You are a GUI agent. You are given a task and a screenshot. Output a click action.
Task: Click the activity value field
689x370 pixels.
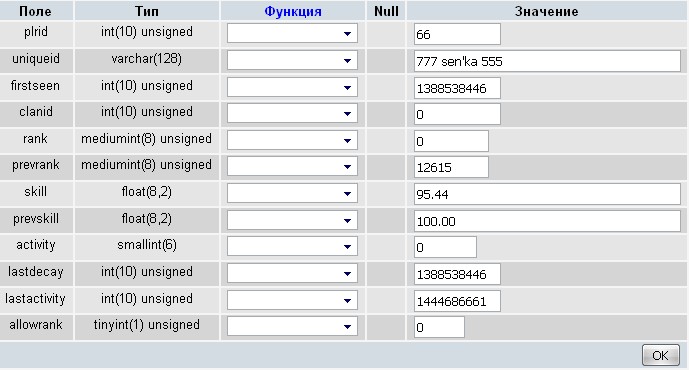tap(445, 247)
